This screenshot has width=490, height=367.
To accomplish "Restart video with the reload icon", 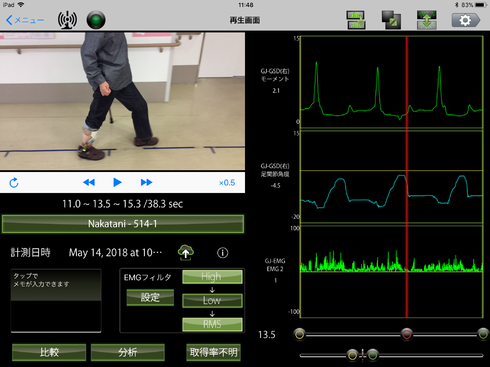I will click(14, 183).
